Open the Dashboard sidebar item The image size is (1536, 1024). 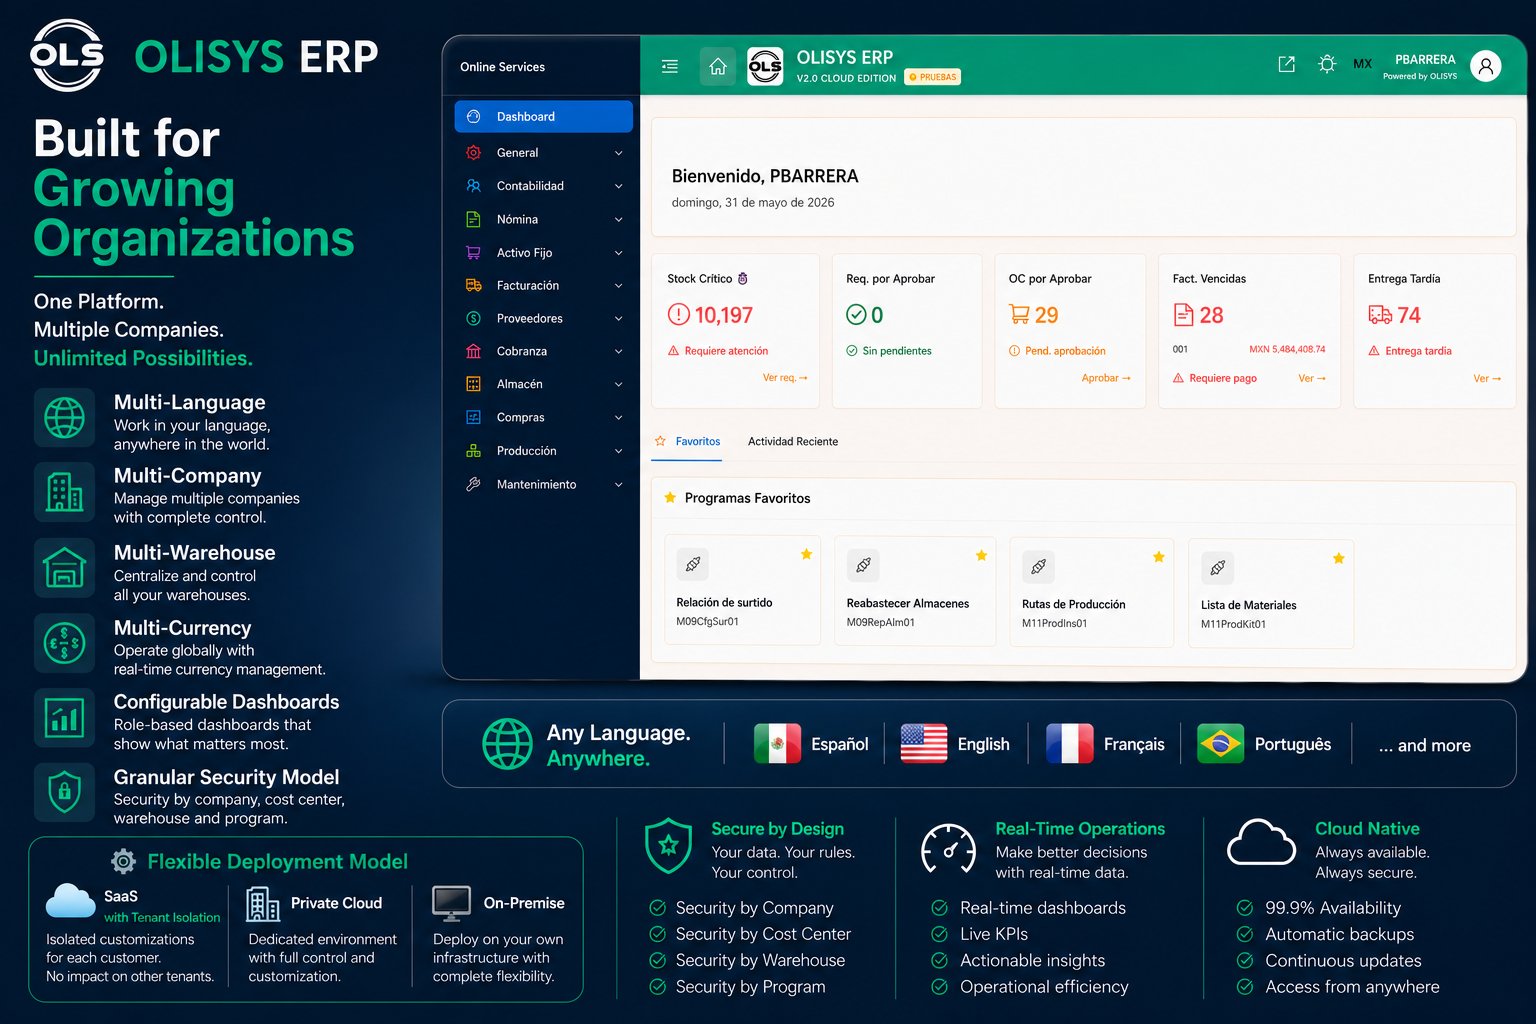coord(543,116)
